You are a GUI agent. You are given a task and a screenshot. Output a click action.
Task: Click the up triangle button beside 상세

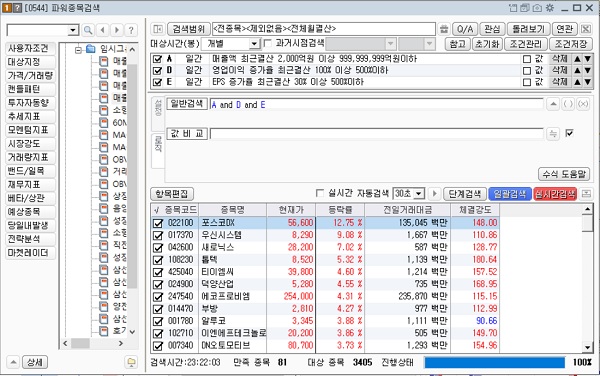(x=13, y=362)
